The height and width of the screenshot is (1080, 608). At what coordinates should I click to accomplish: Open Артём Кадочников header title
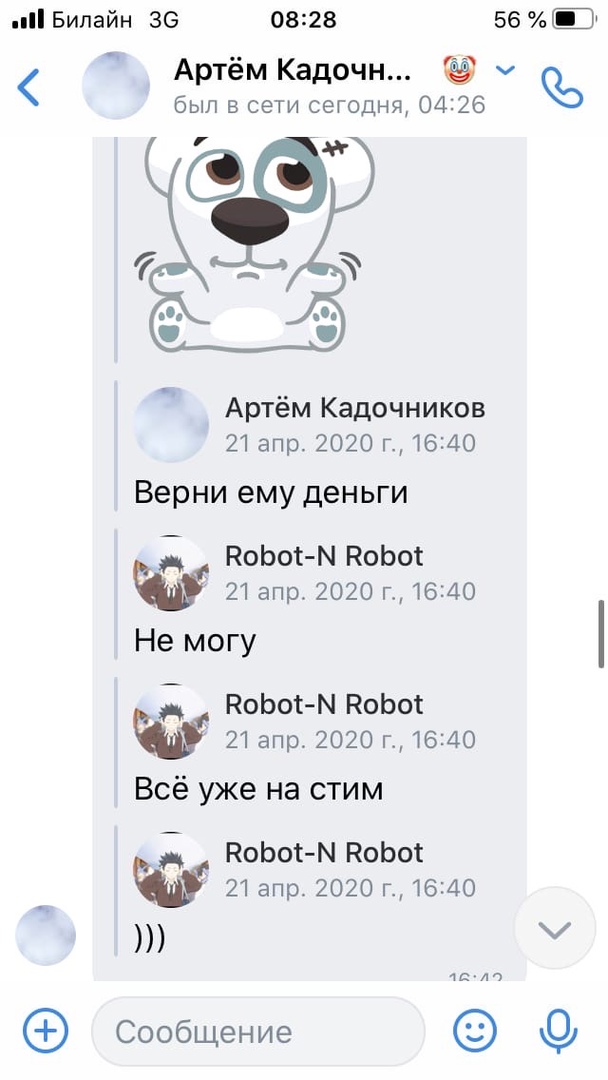click(293, 70)
